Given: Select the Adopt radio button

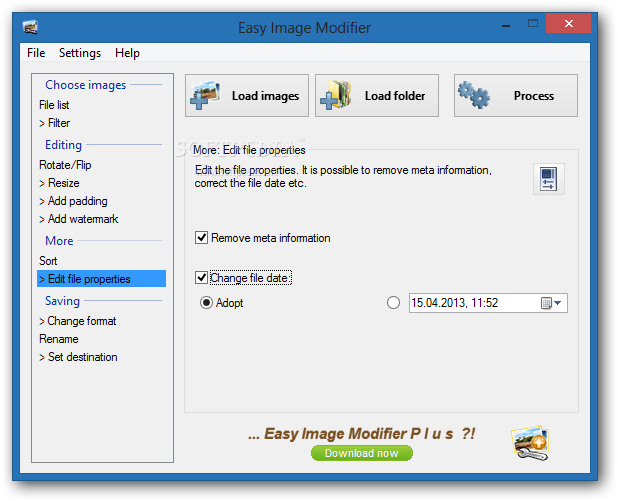Looking at the screenshot, I should pos(206,303).
